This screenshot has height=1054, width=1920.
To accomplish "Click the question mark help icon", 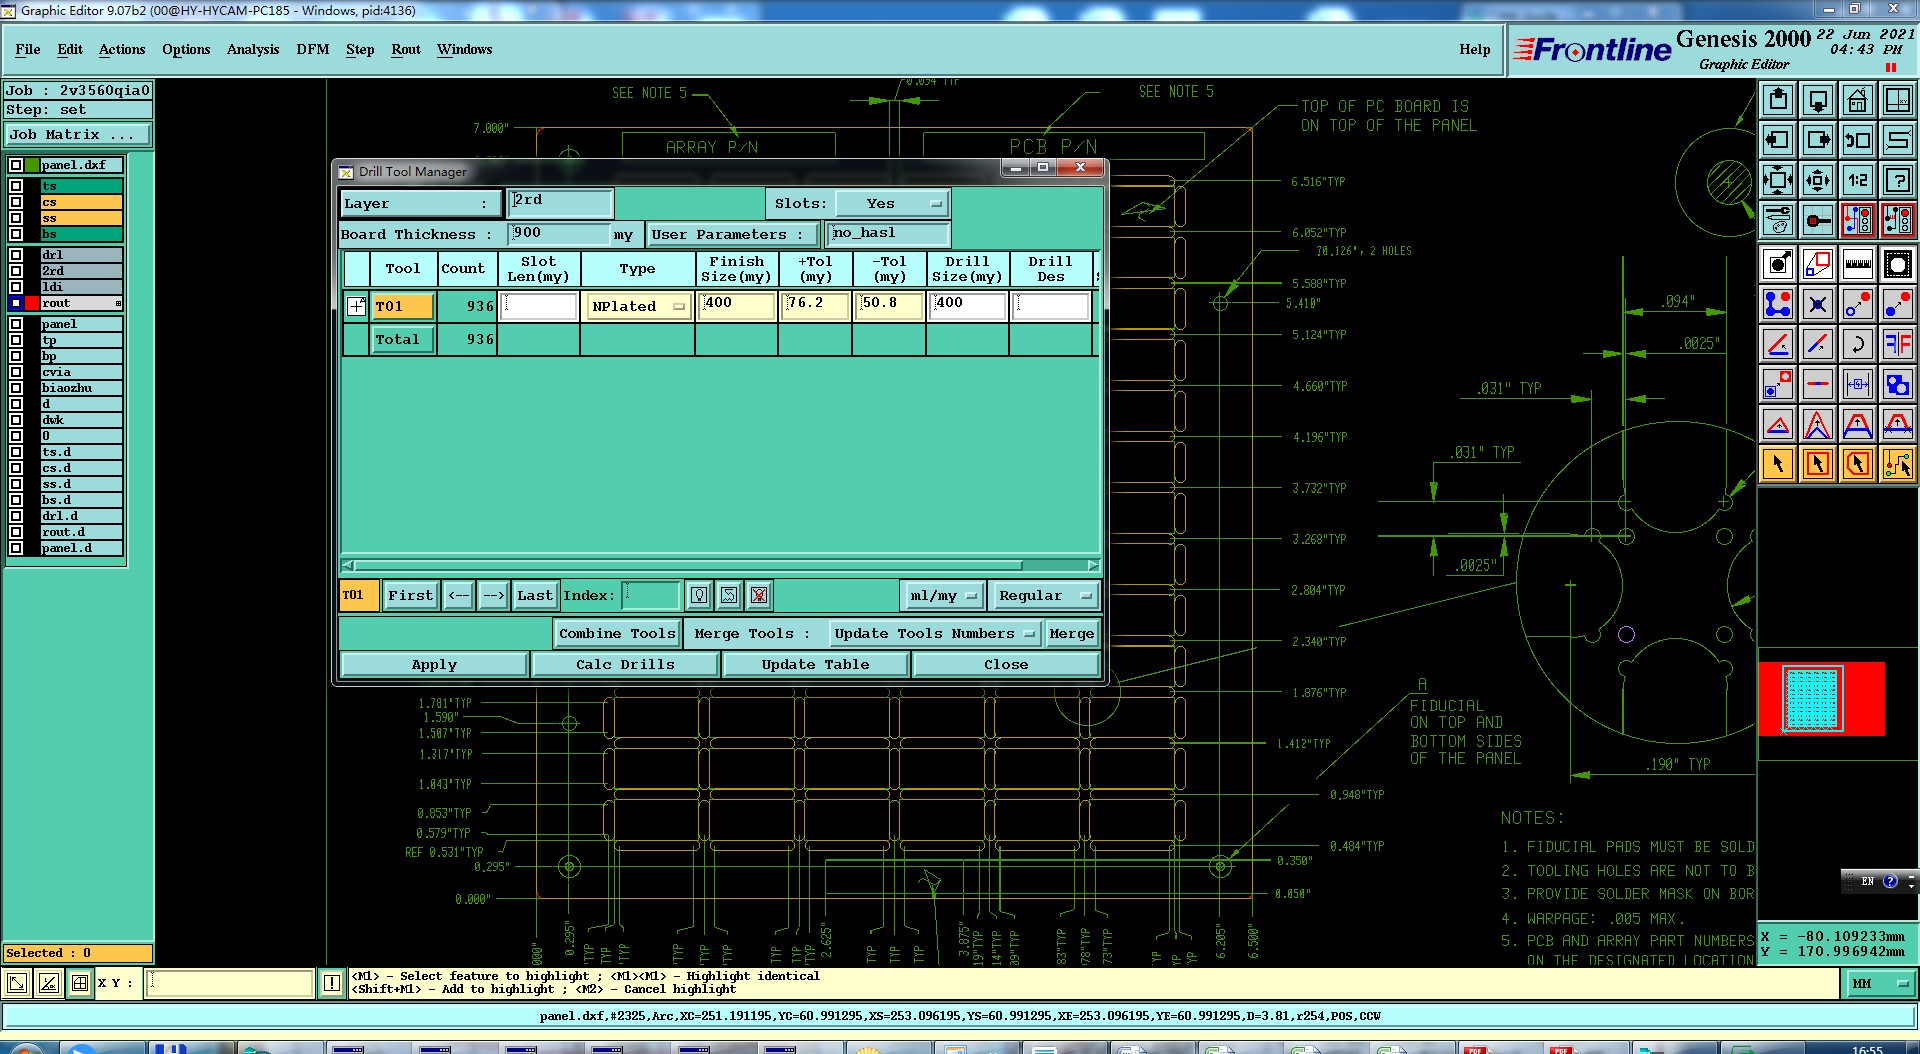I will click(x=1898, y=180).
